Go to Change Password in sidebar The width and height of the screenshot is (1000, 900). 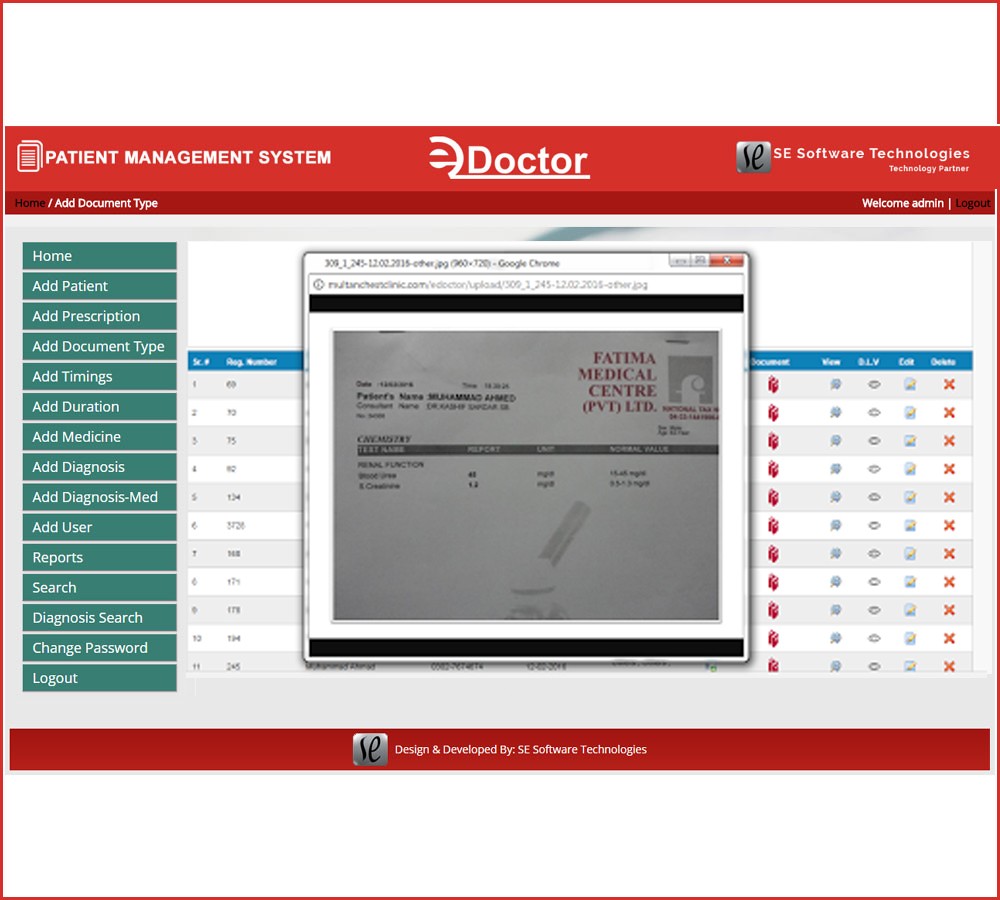click(99, 648)
